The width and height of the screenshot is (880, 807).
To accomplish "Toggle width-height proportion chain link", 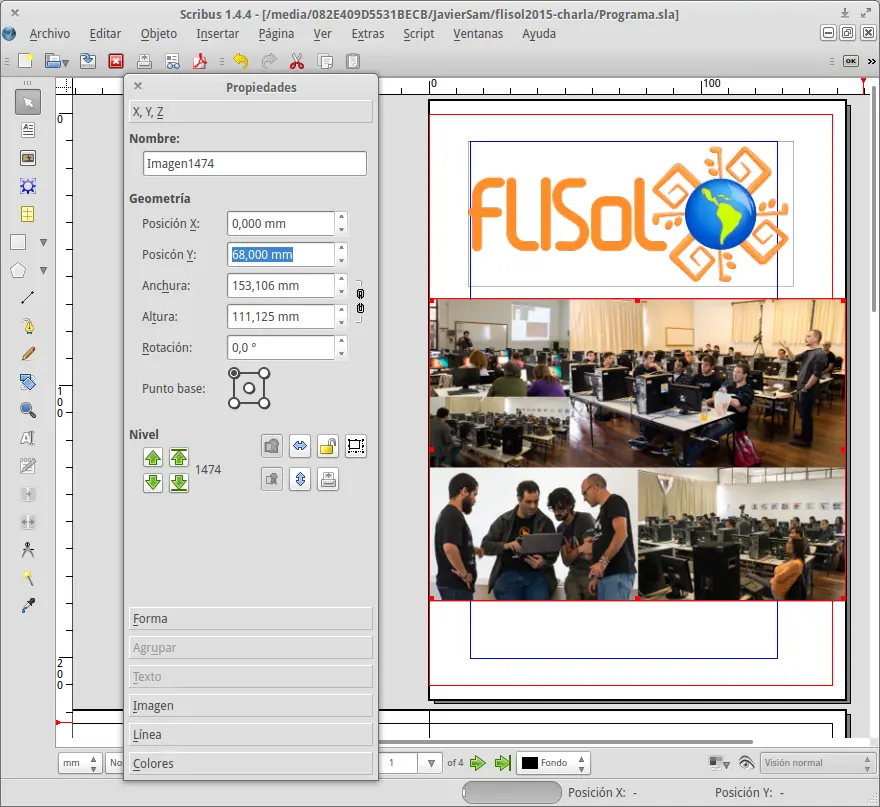I will [360, 301].
